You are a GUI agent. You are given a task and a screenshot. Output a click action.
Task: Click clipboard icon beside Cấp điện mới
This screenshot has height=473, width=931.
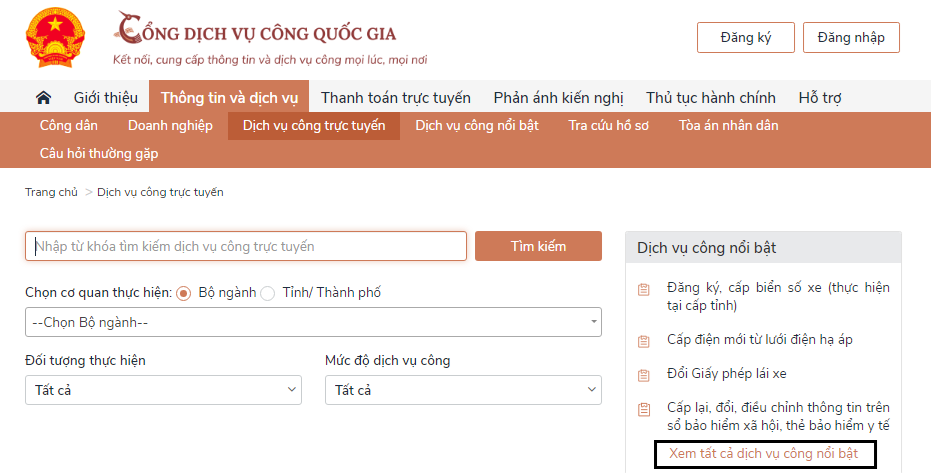click(644, 341)
